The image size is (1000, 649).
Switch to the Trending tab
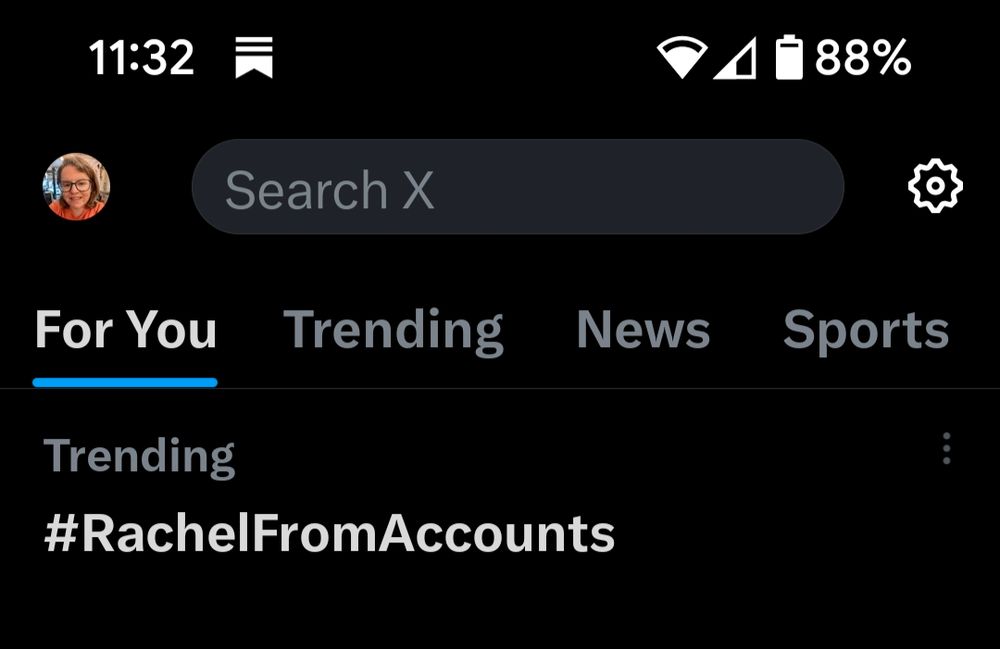393,330
